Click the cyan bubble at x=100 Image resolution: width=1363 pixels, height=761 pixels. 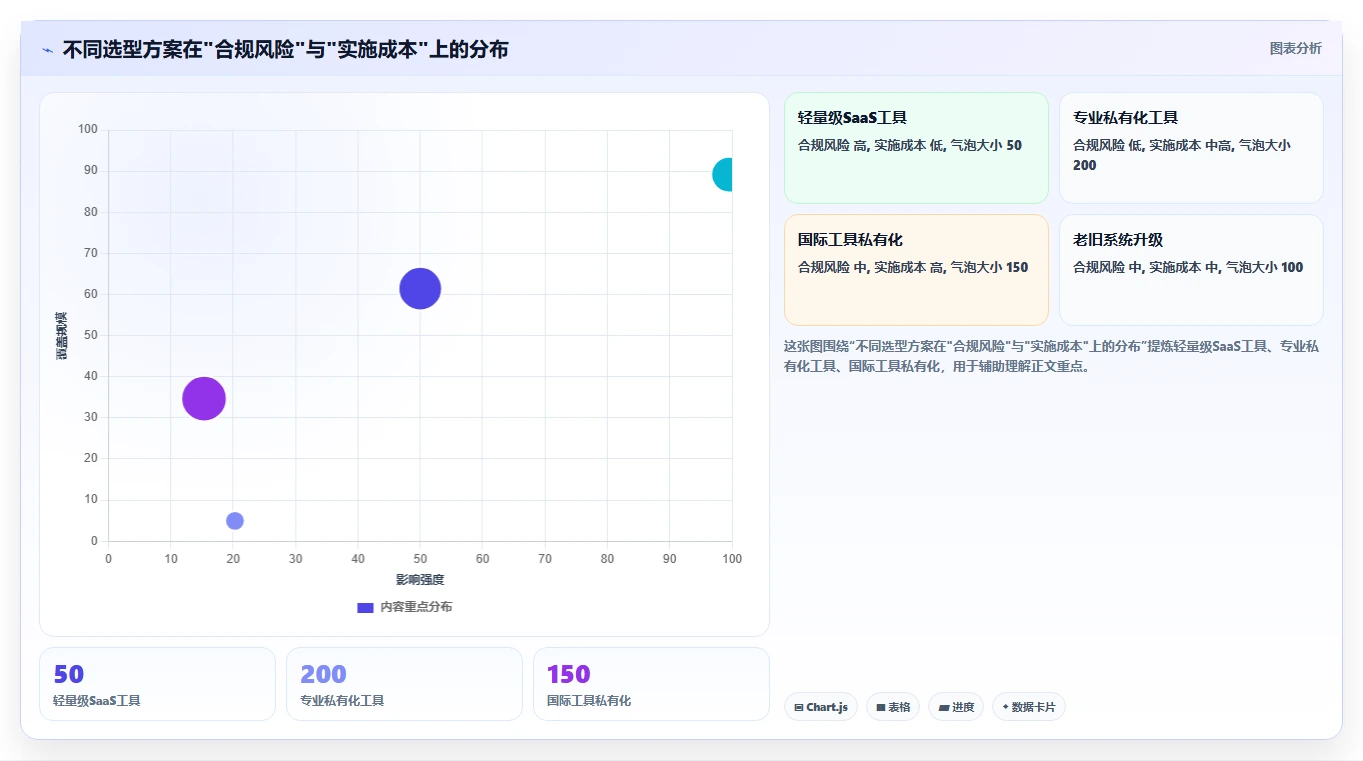coord(723,175)
